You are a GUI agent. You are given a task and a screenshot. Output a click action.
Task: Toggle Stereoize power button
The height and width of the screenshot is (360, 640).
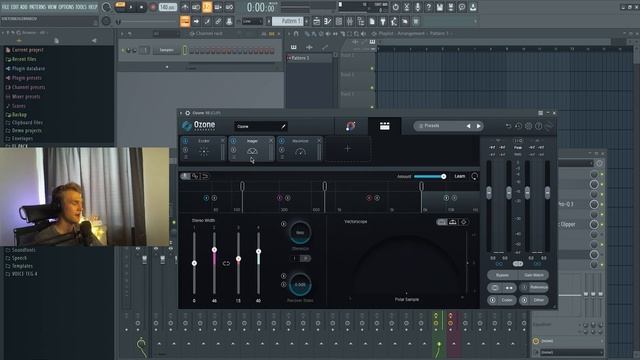(283, 224)
